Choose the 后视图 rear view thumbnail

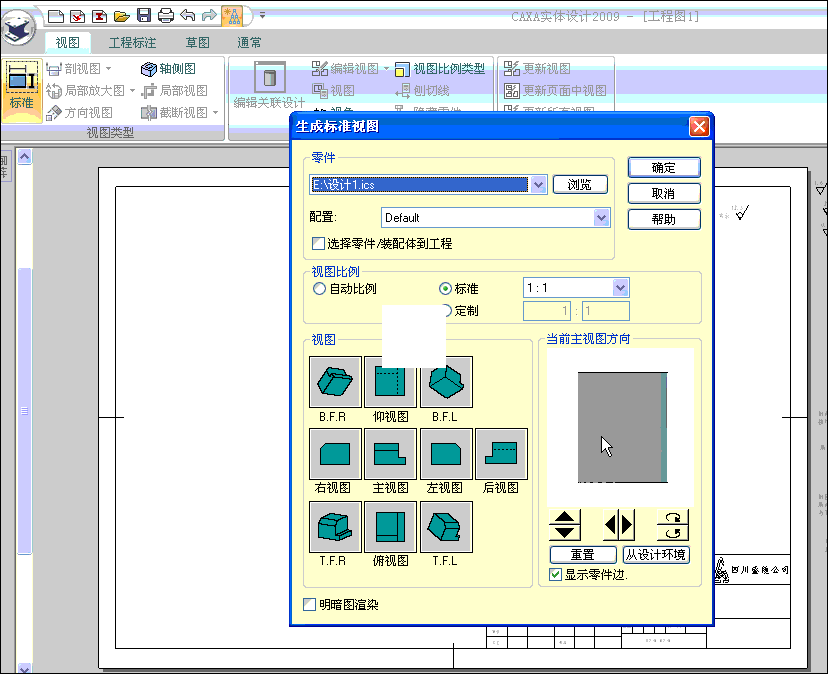click(501, 454)
